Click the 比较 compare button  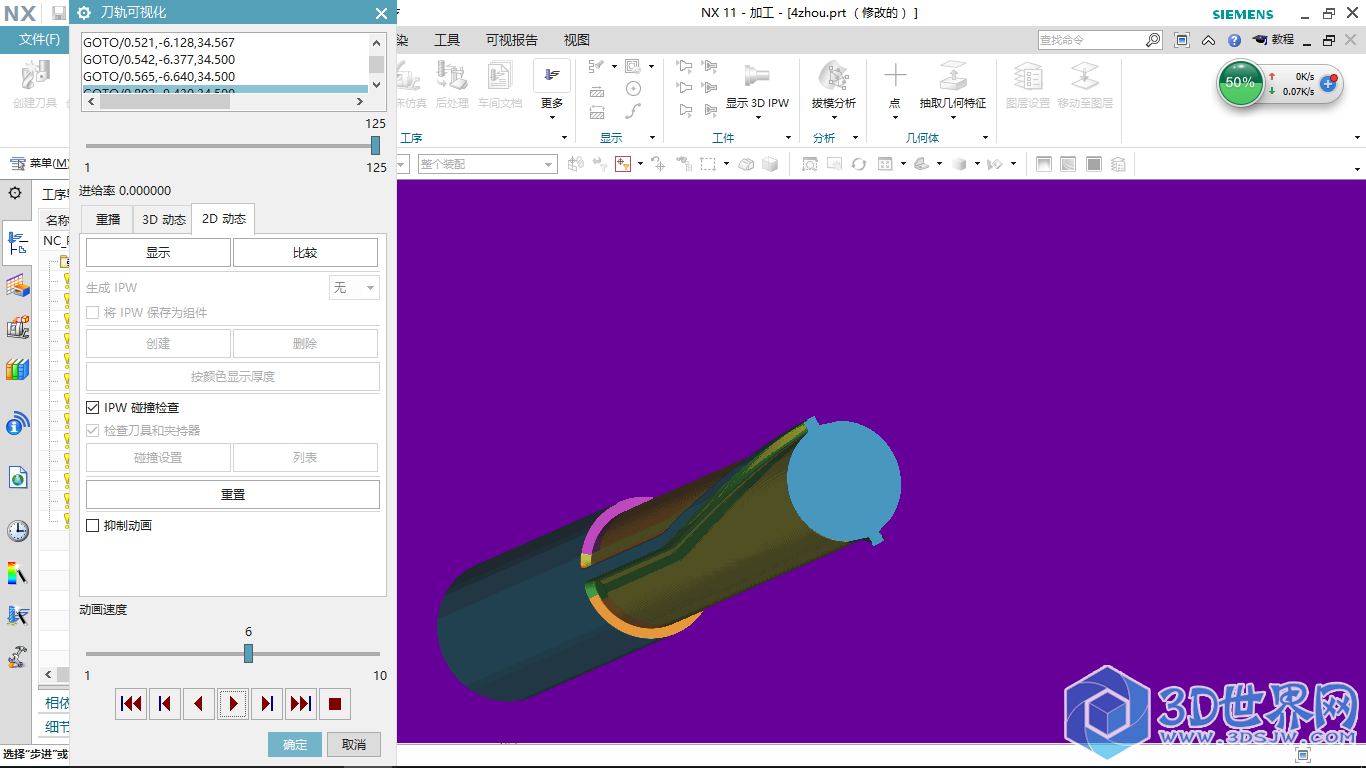coord(305,253)
